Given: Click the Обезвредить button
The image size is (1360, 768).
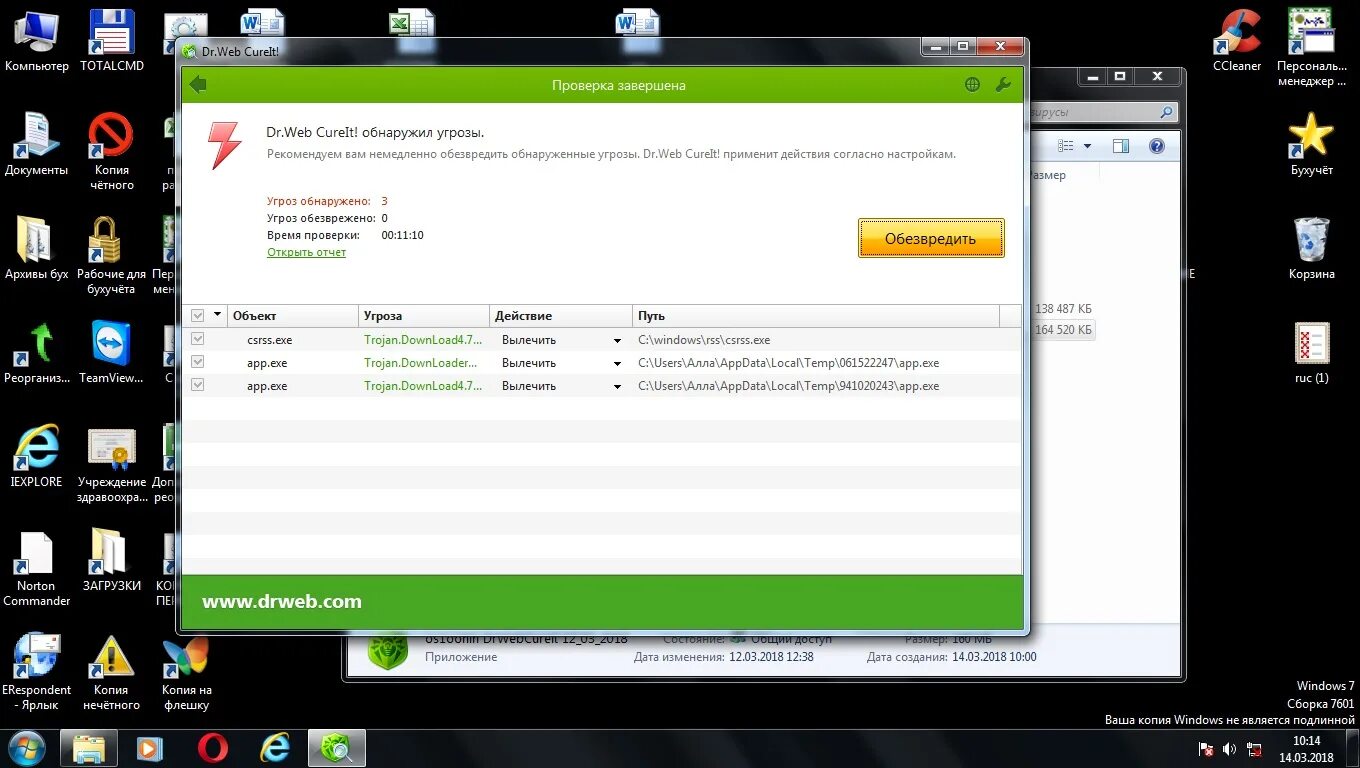Looking at the screenshot, I should point(931,239).
